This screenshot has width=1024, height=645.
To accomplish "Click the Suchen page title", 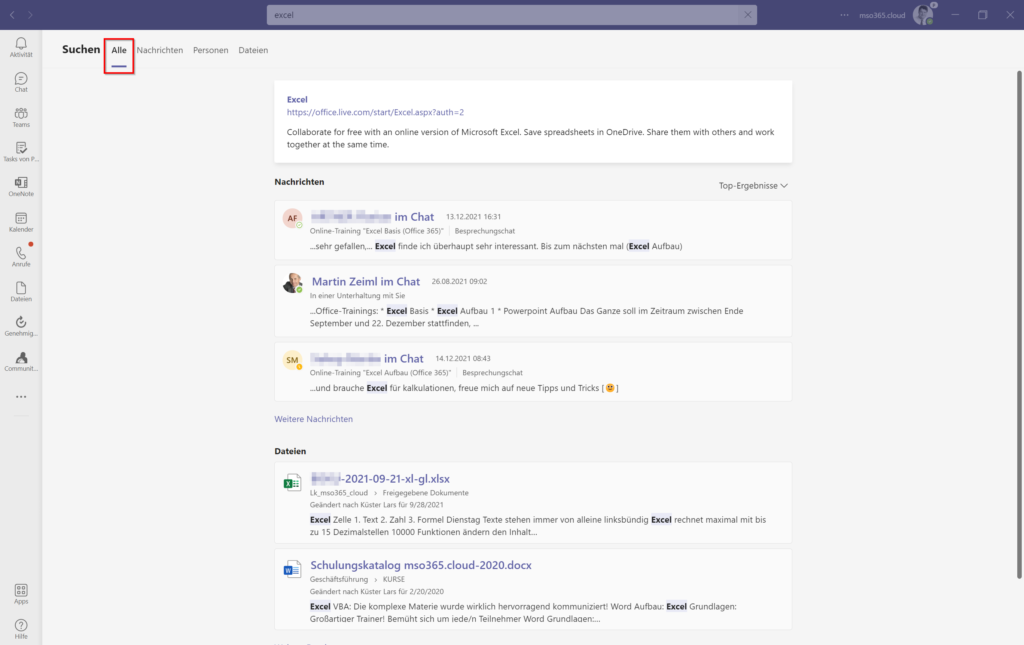I will click(81, 50).
